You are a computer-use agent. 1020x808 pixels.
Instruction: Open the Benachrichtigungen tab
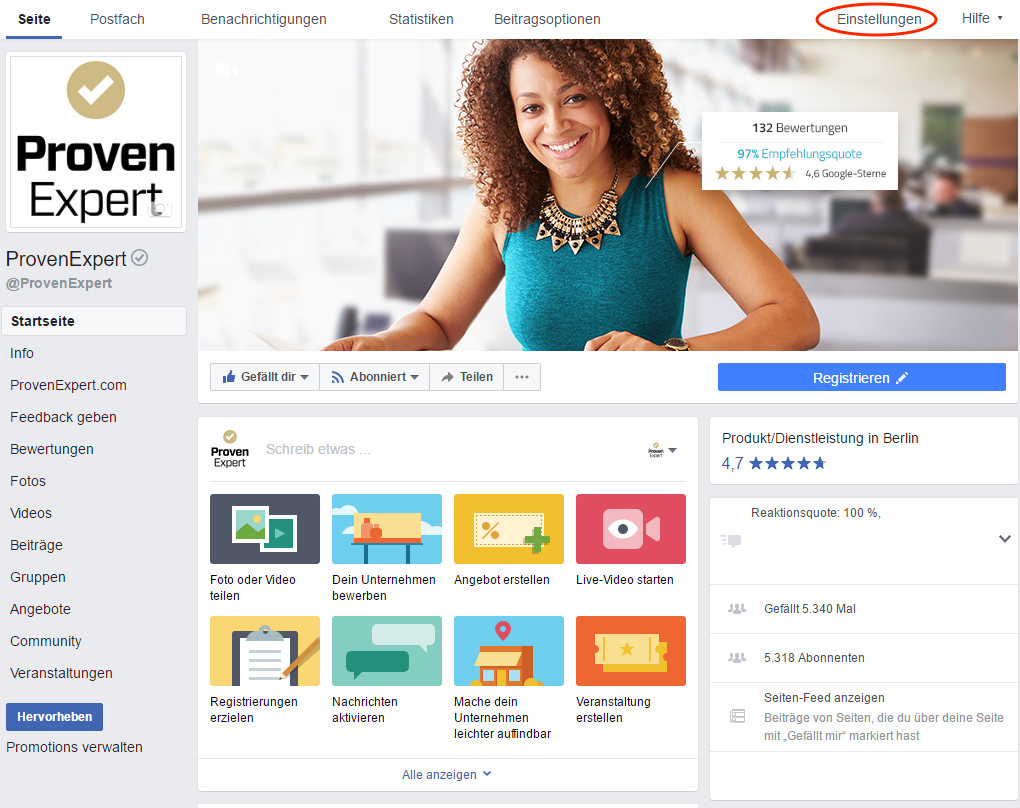point(263,19)
